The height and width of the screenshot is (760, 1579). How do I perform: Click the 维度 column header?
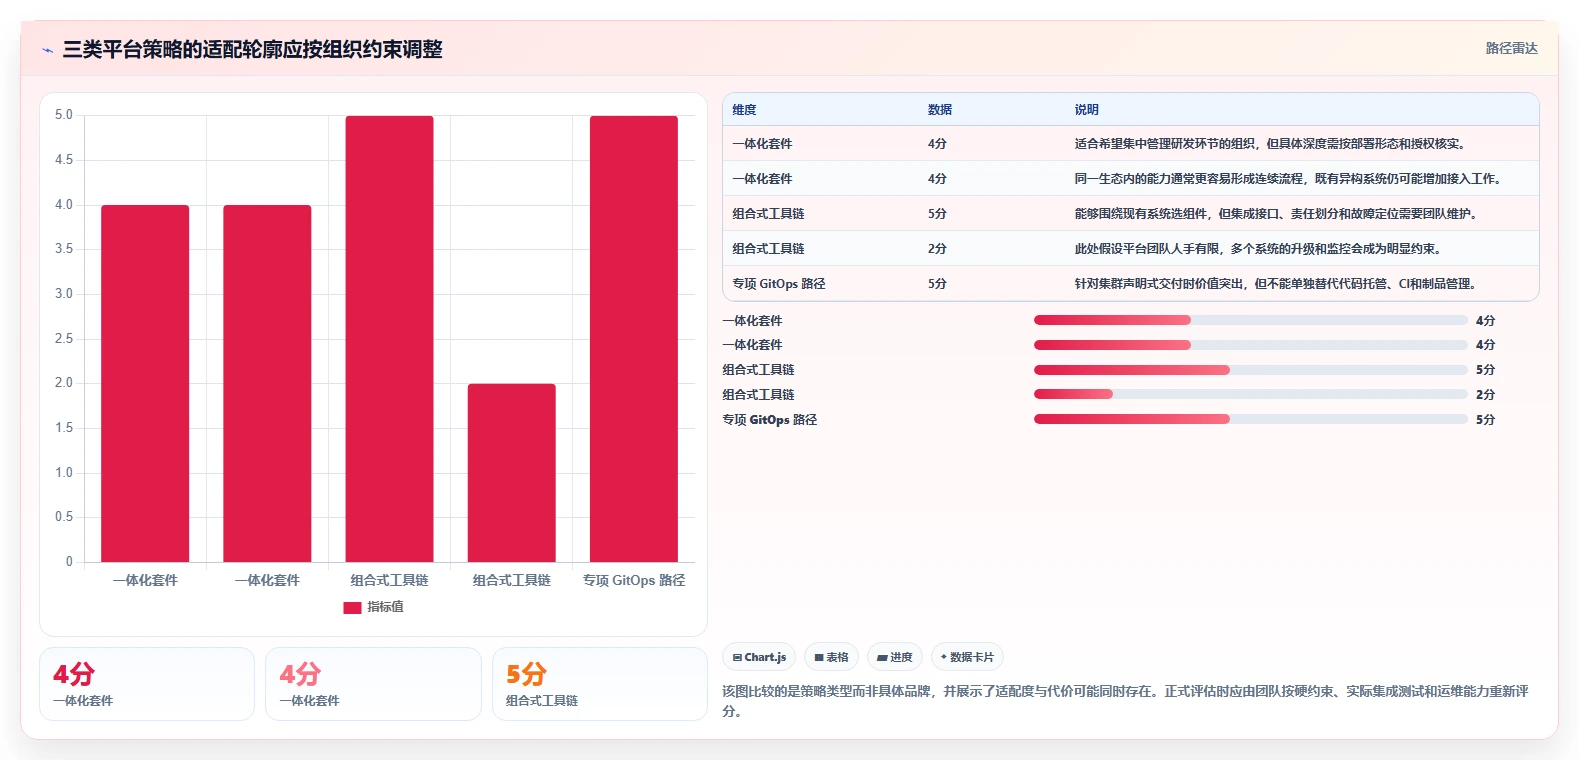(x=744, y=110)
